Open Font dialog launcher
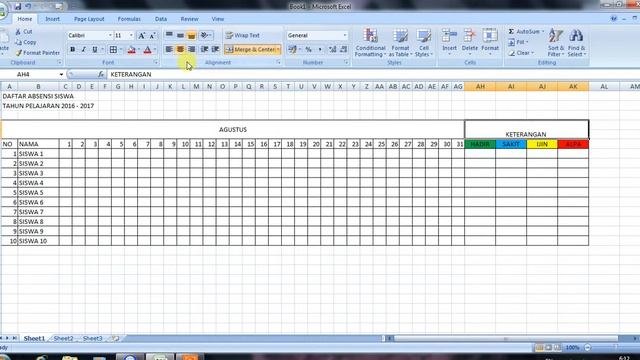This screenshot has height=360, width=640. coord(156,62)
